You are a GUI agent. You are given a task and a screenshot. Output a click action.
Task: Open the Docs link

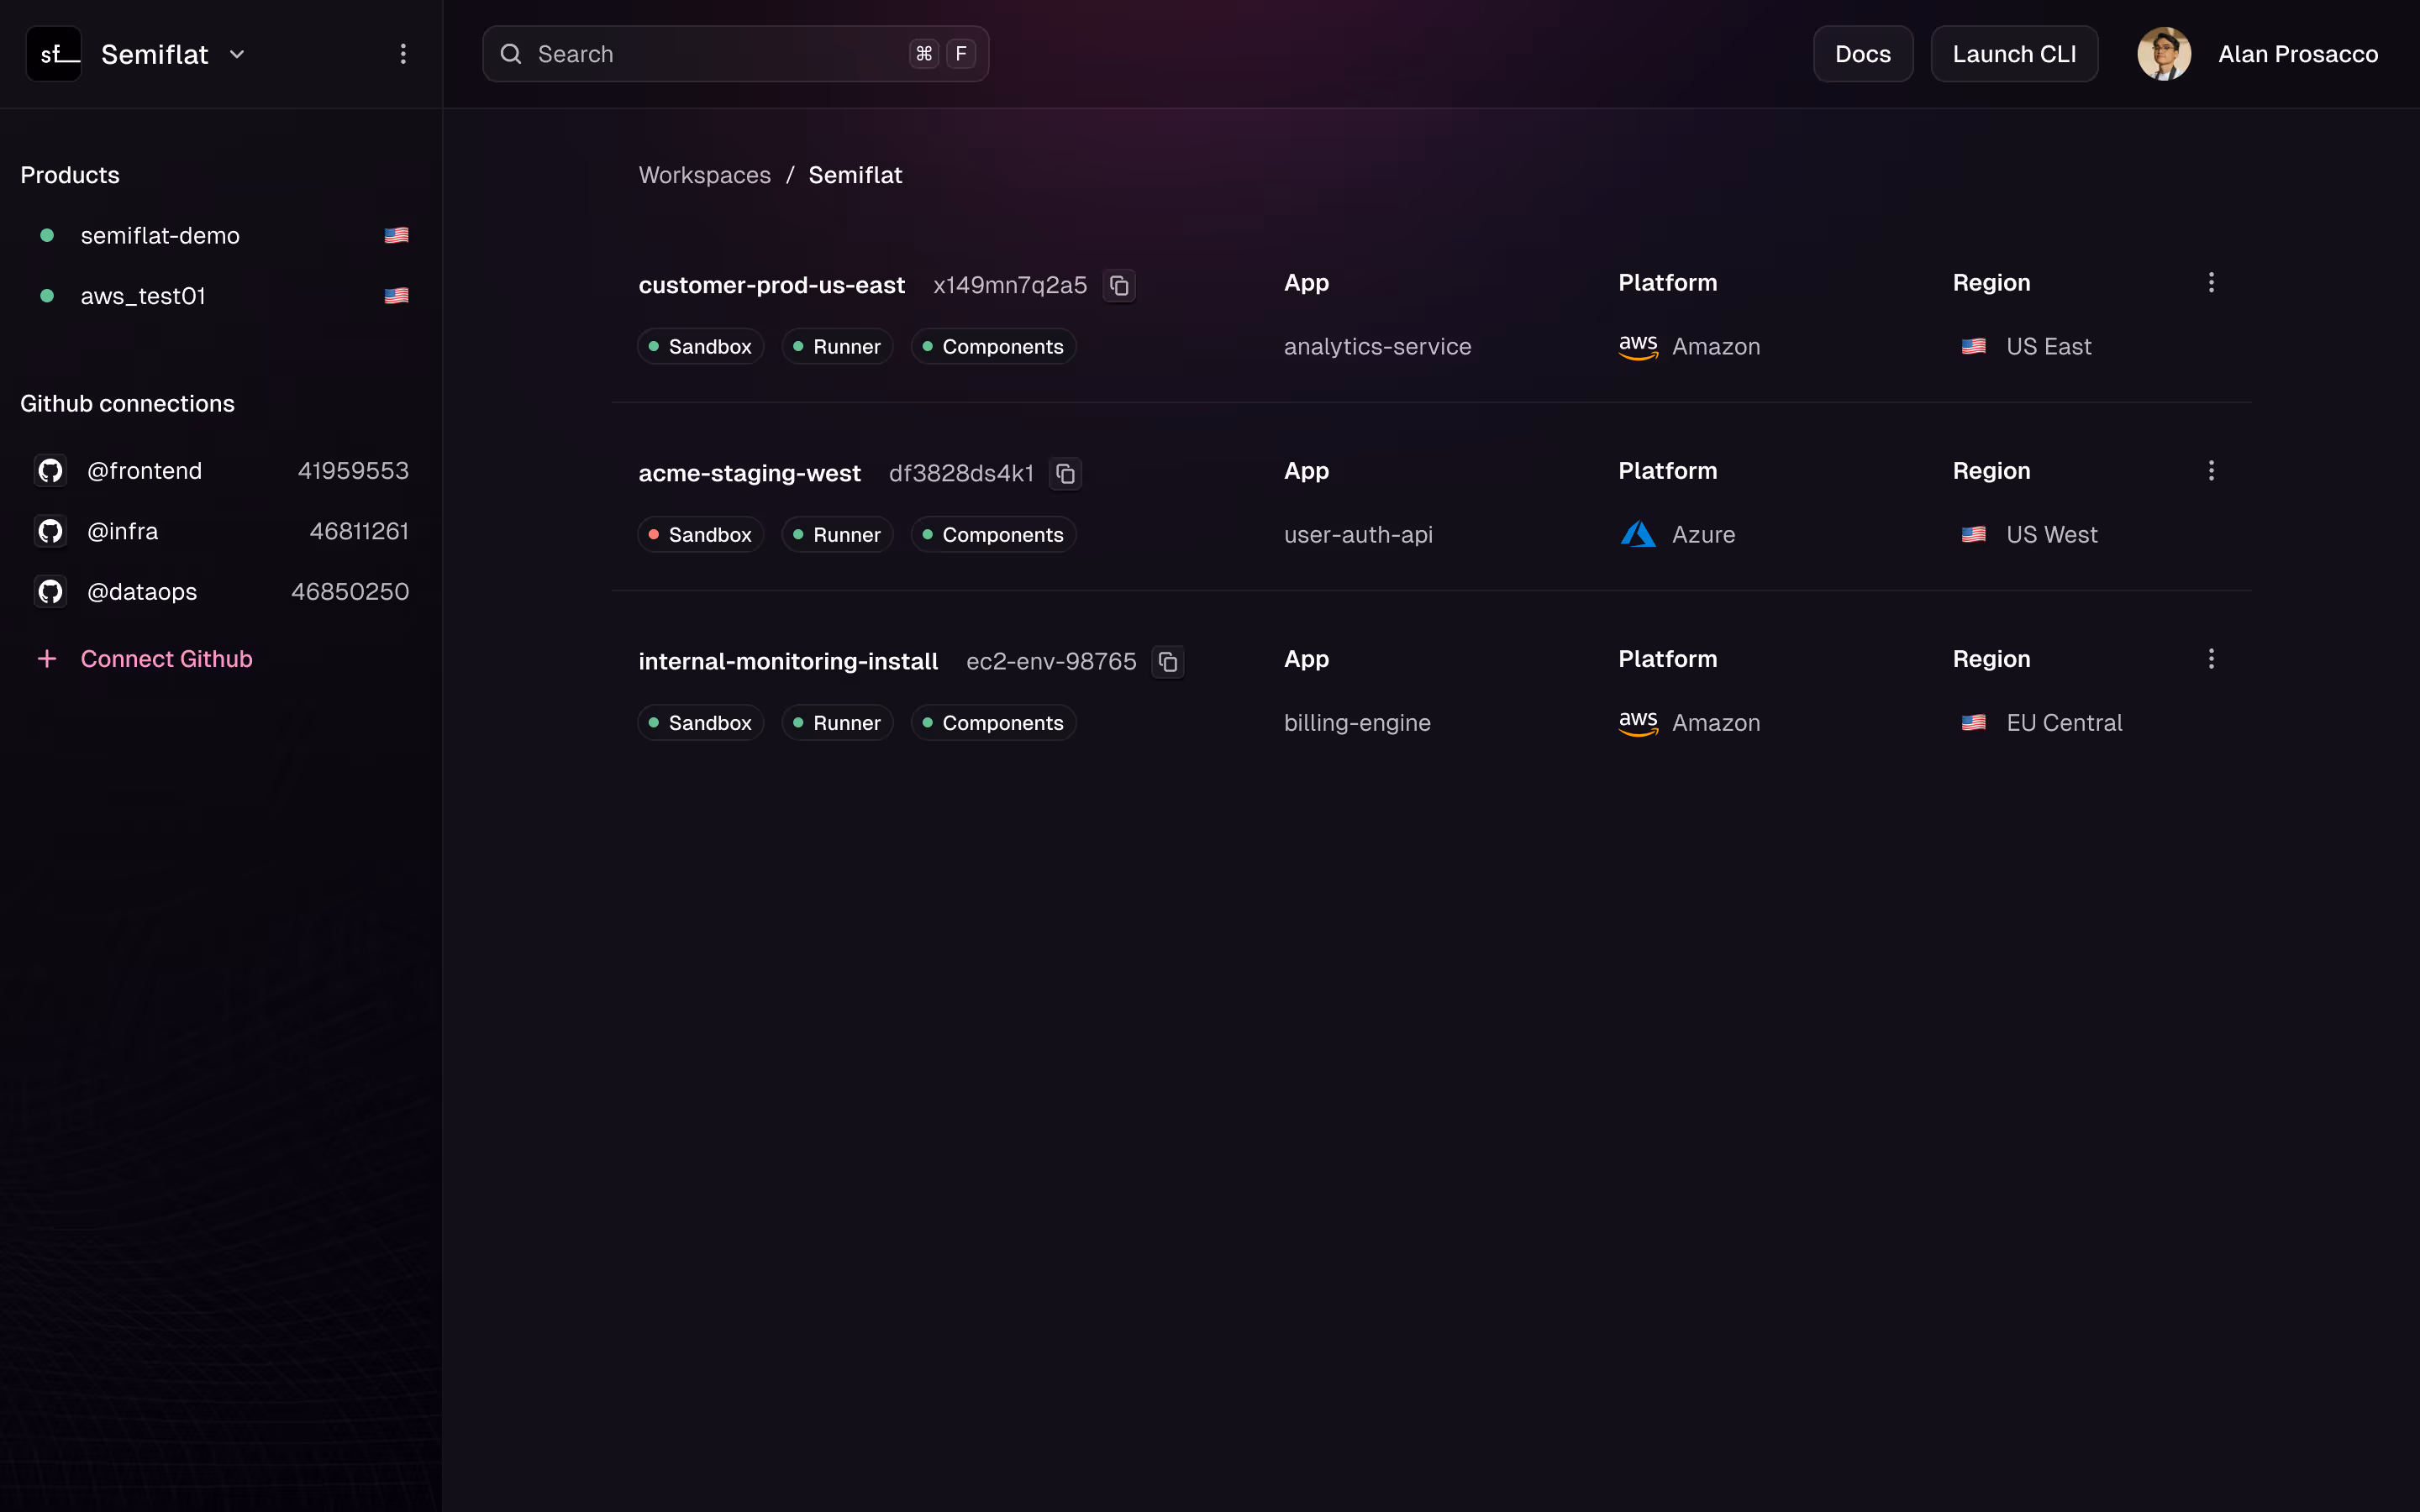click(x=1863, y=54)
